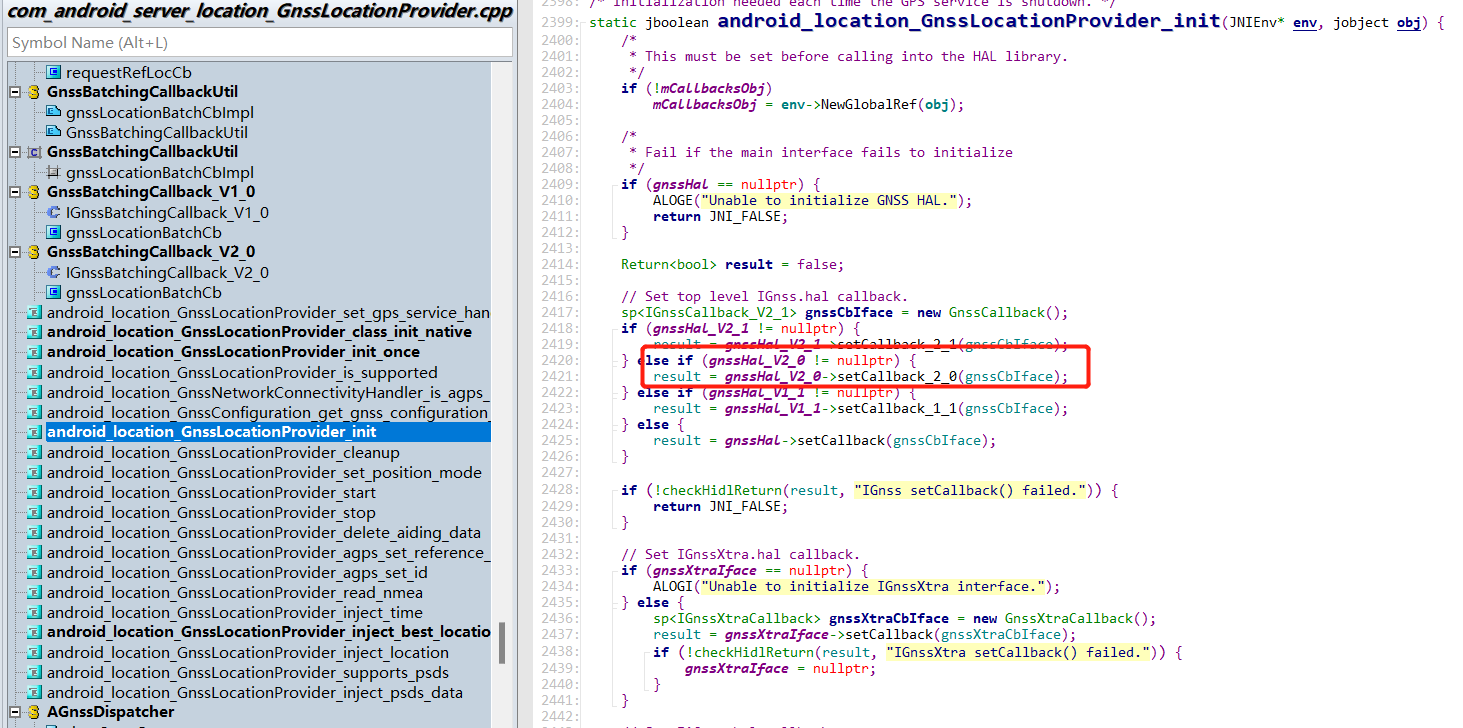Image resolution: width=1463 pixels, height=728 pixels.
Task: Click the method icon beside requestRefLocCb
Action: point(54,72)
